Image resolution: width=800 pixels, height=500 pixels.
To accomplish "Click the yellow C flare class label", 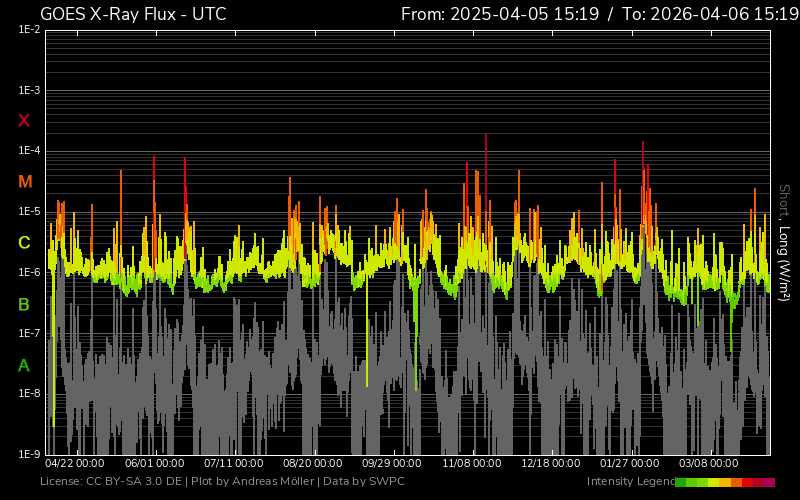I will pyautogui.click(x=24, y=243).
